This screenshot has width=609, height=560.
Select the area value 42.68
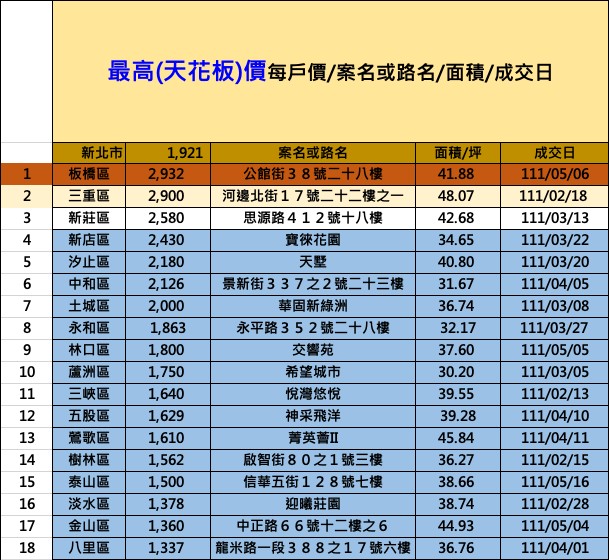point(458,218)
